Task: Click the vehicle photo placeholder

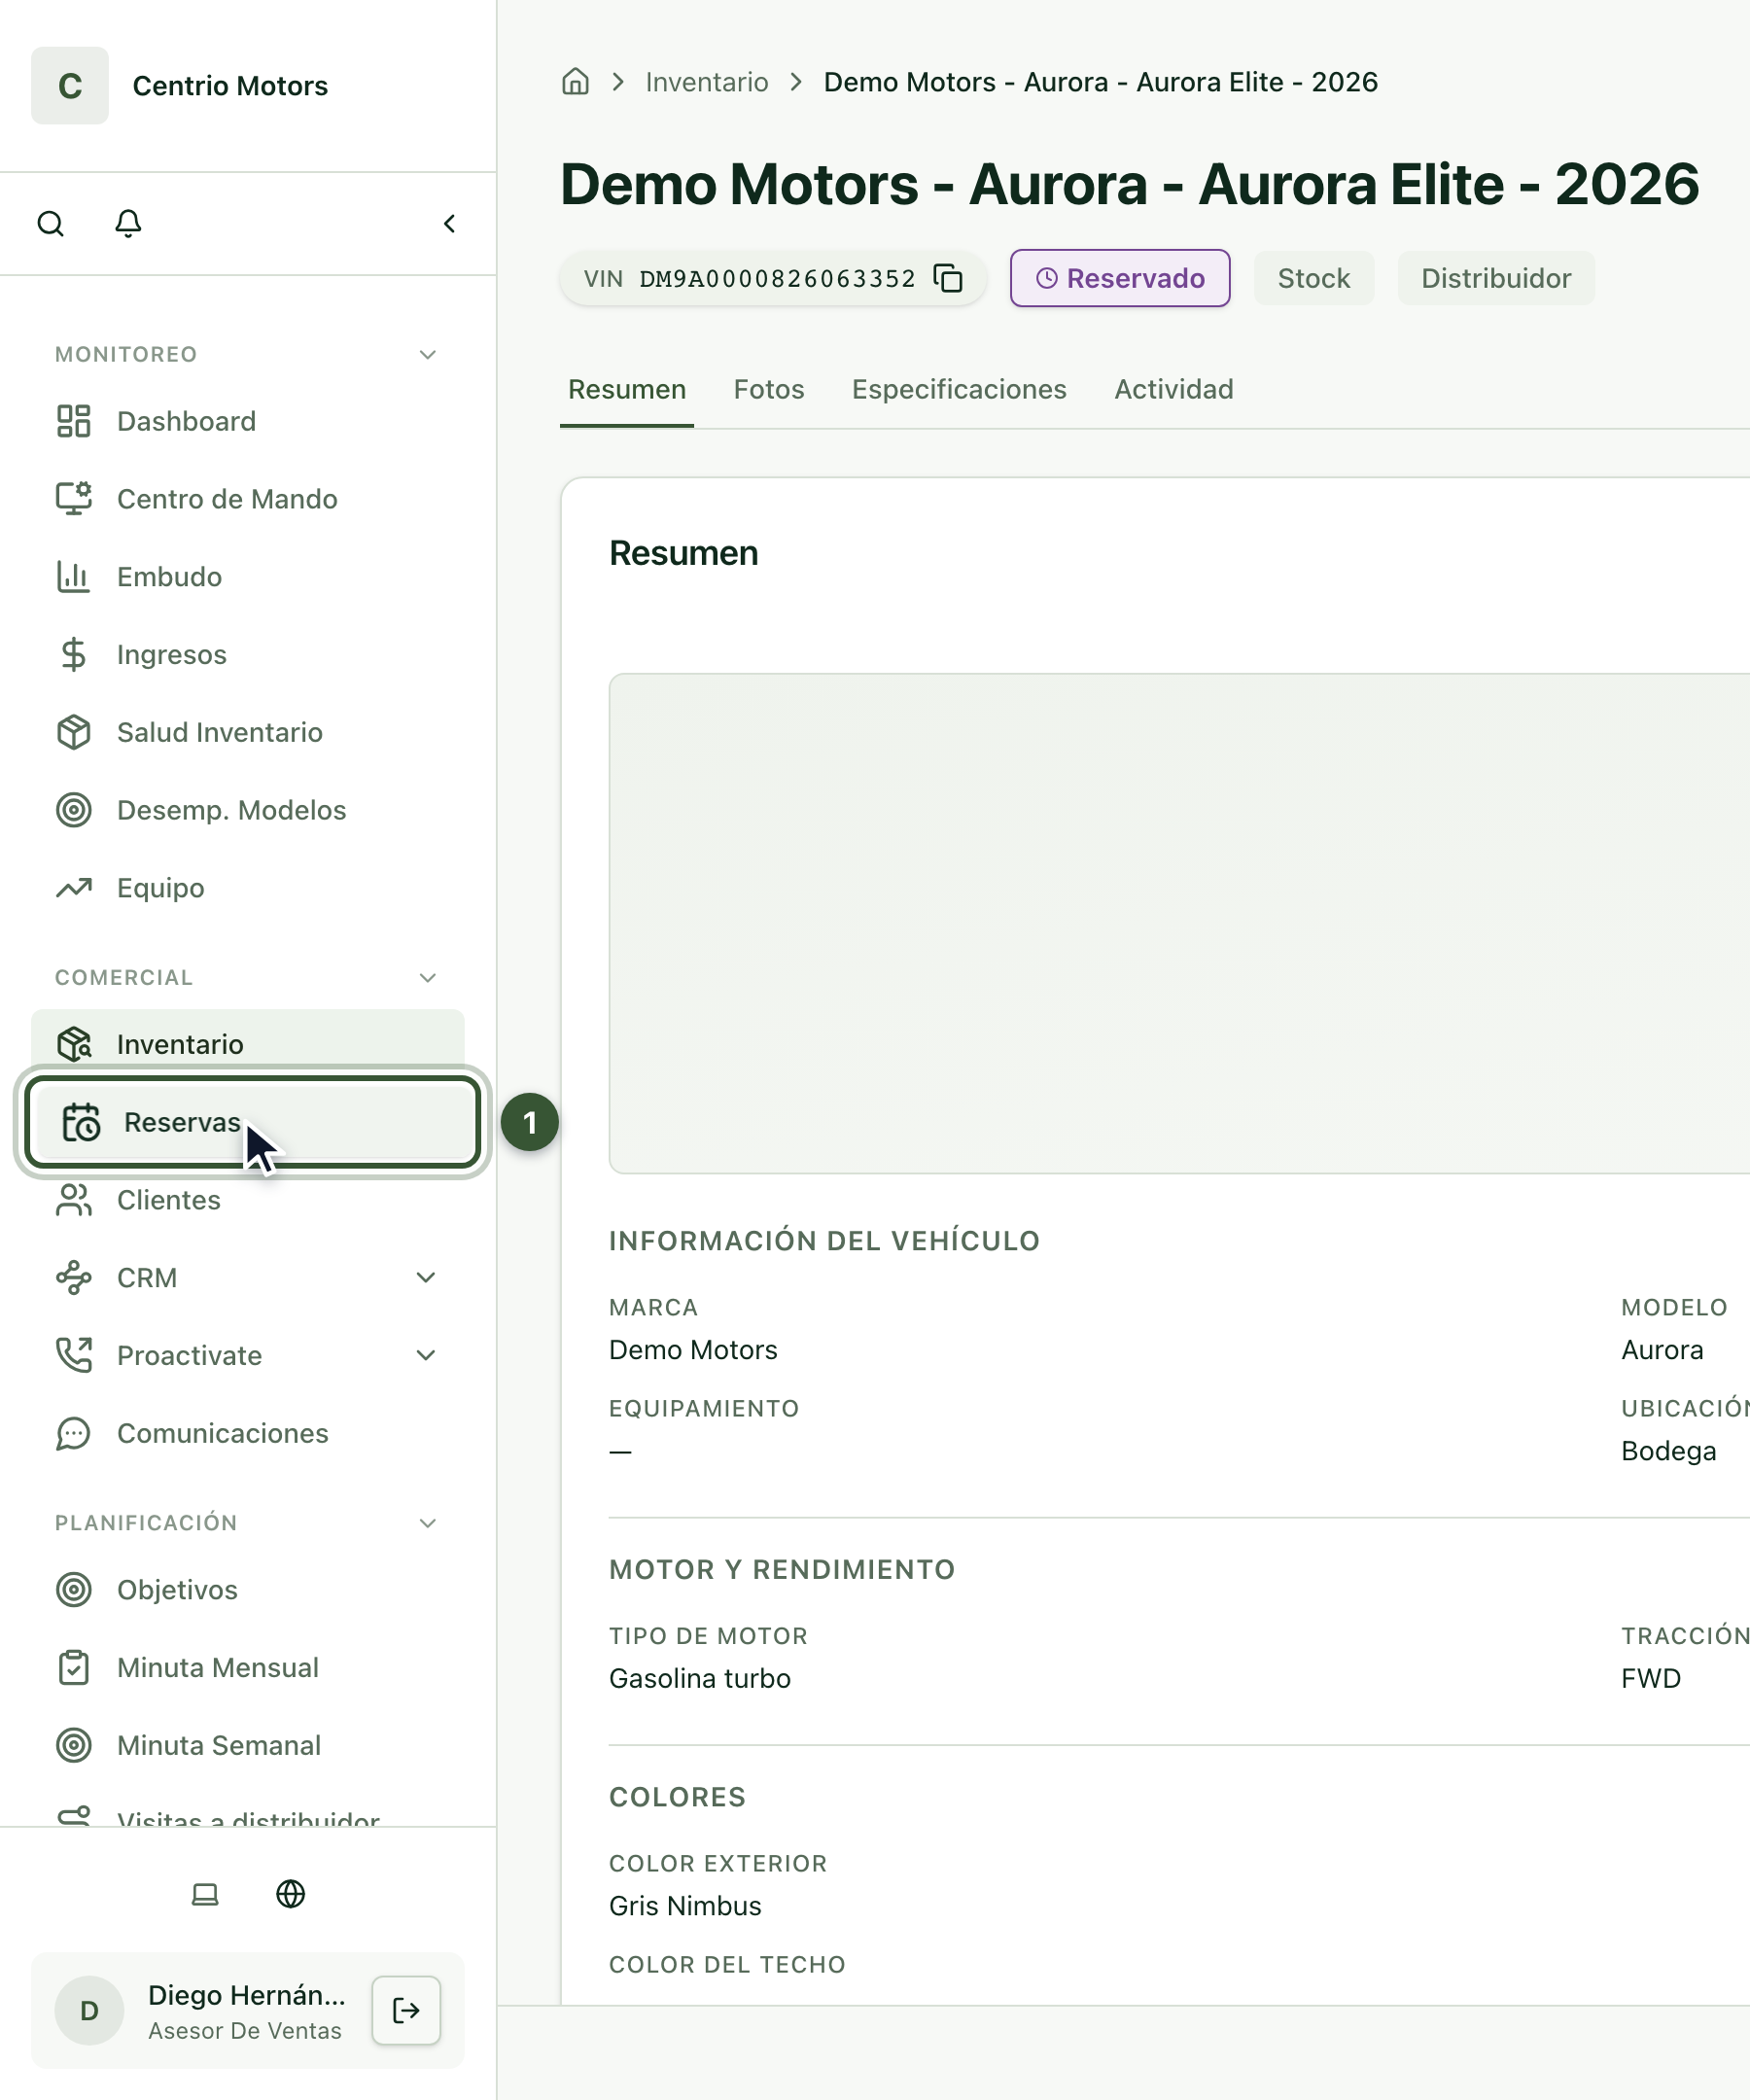Action: (x=1179, y=924)
